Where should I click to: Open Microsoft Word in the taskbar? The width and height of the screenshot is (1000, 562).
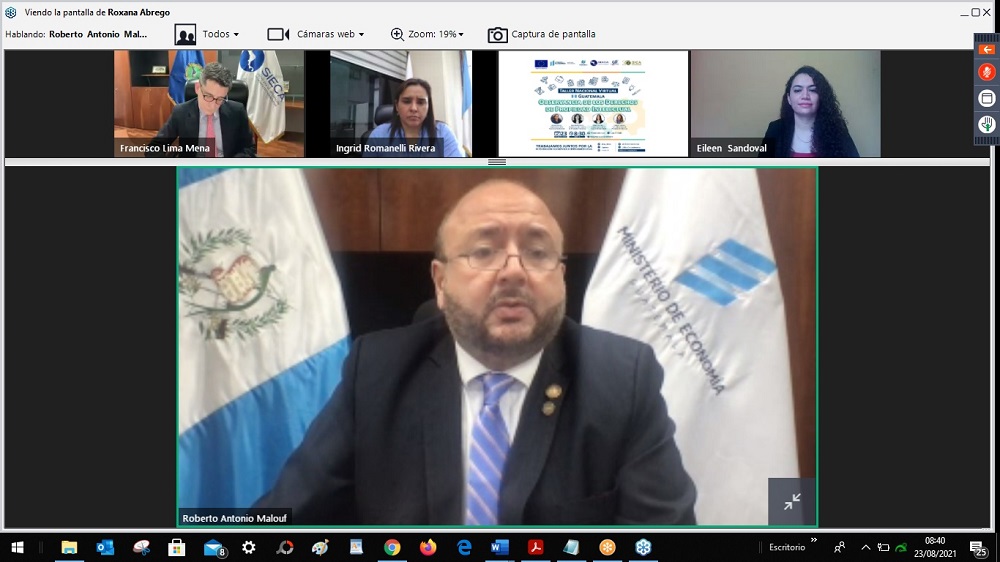500,547
